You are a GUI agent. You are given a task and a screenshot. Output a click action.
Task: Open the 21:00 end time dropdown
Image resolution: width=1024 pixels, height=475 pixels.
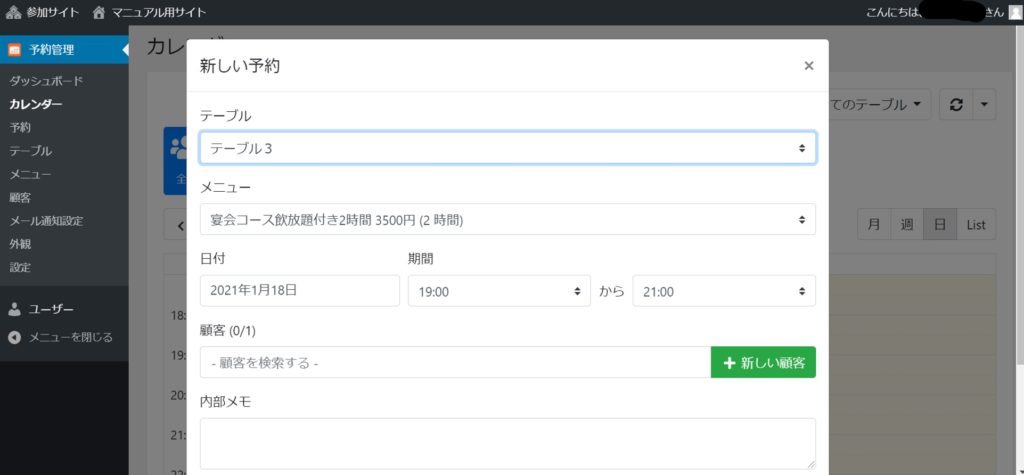[723, 291]
